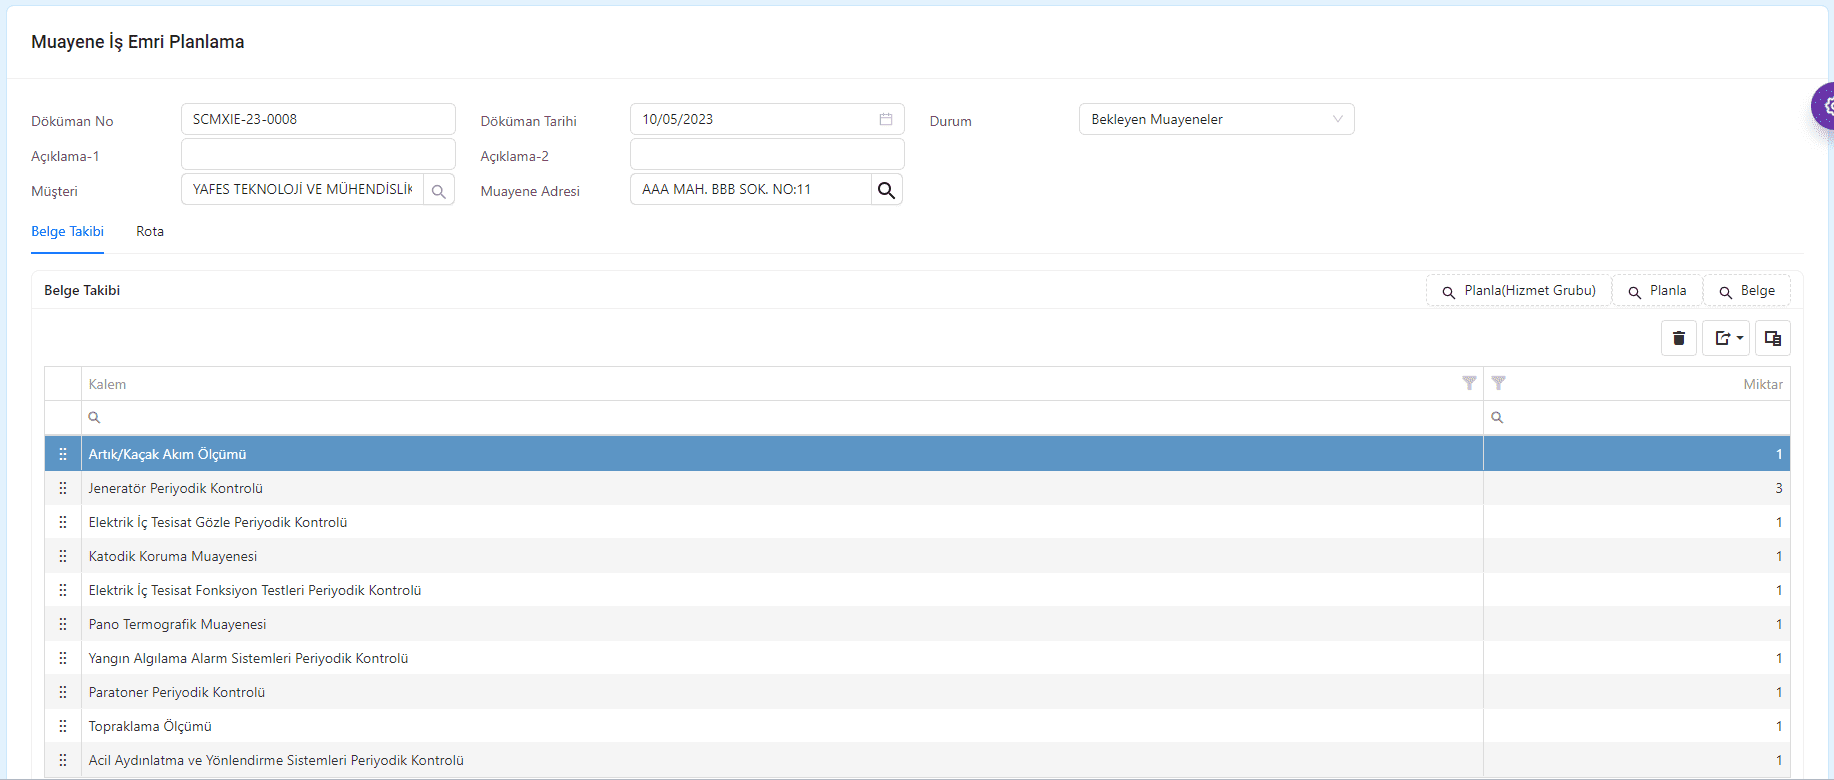1834x780 pixels.
Task: Click drag handle of Acil Aydınlatma row
Action: [63, 760]
